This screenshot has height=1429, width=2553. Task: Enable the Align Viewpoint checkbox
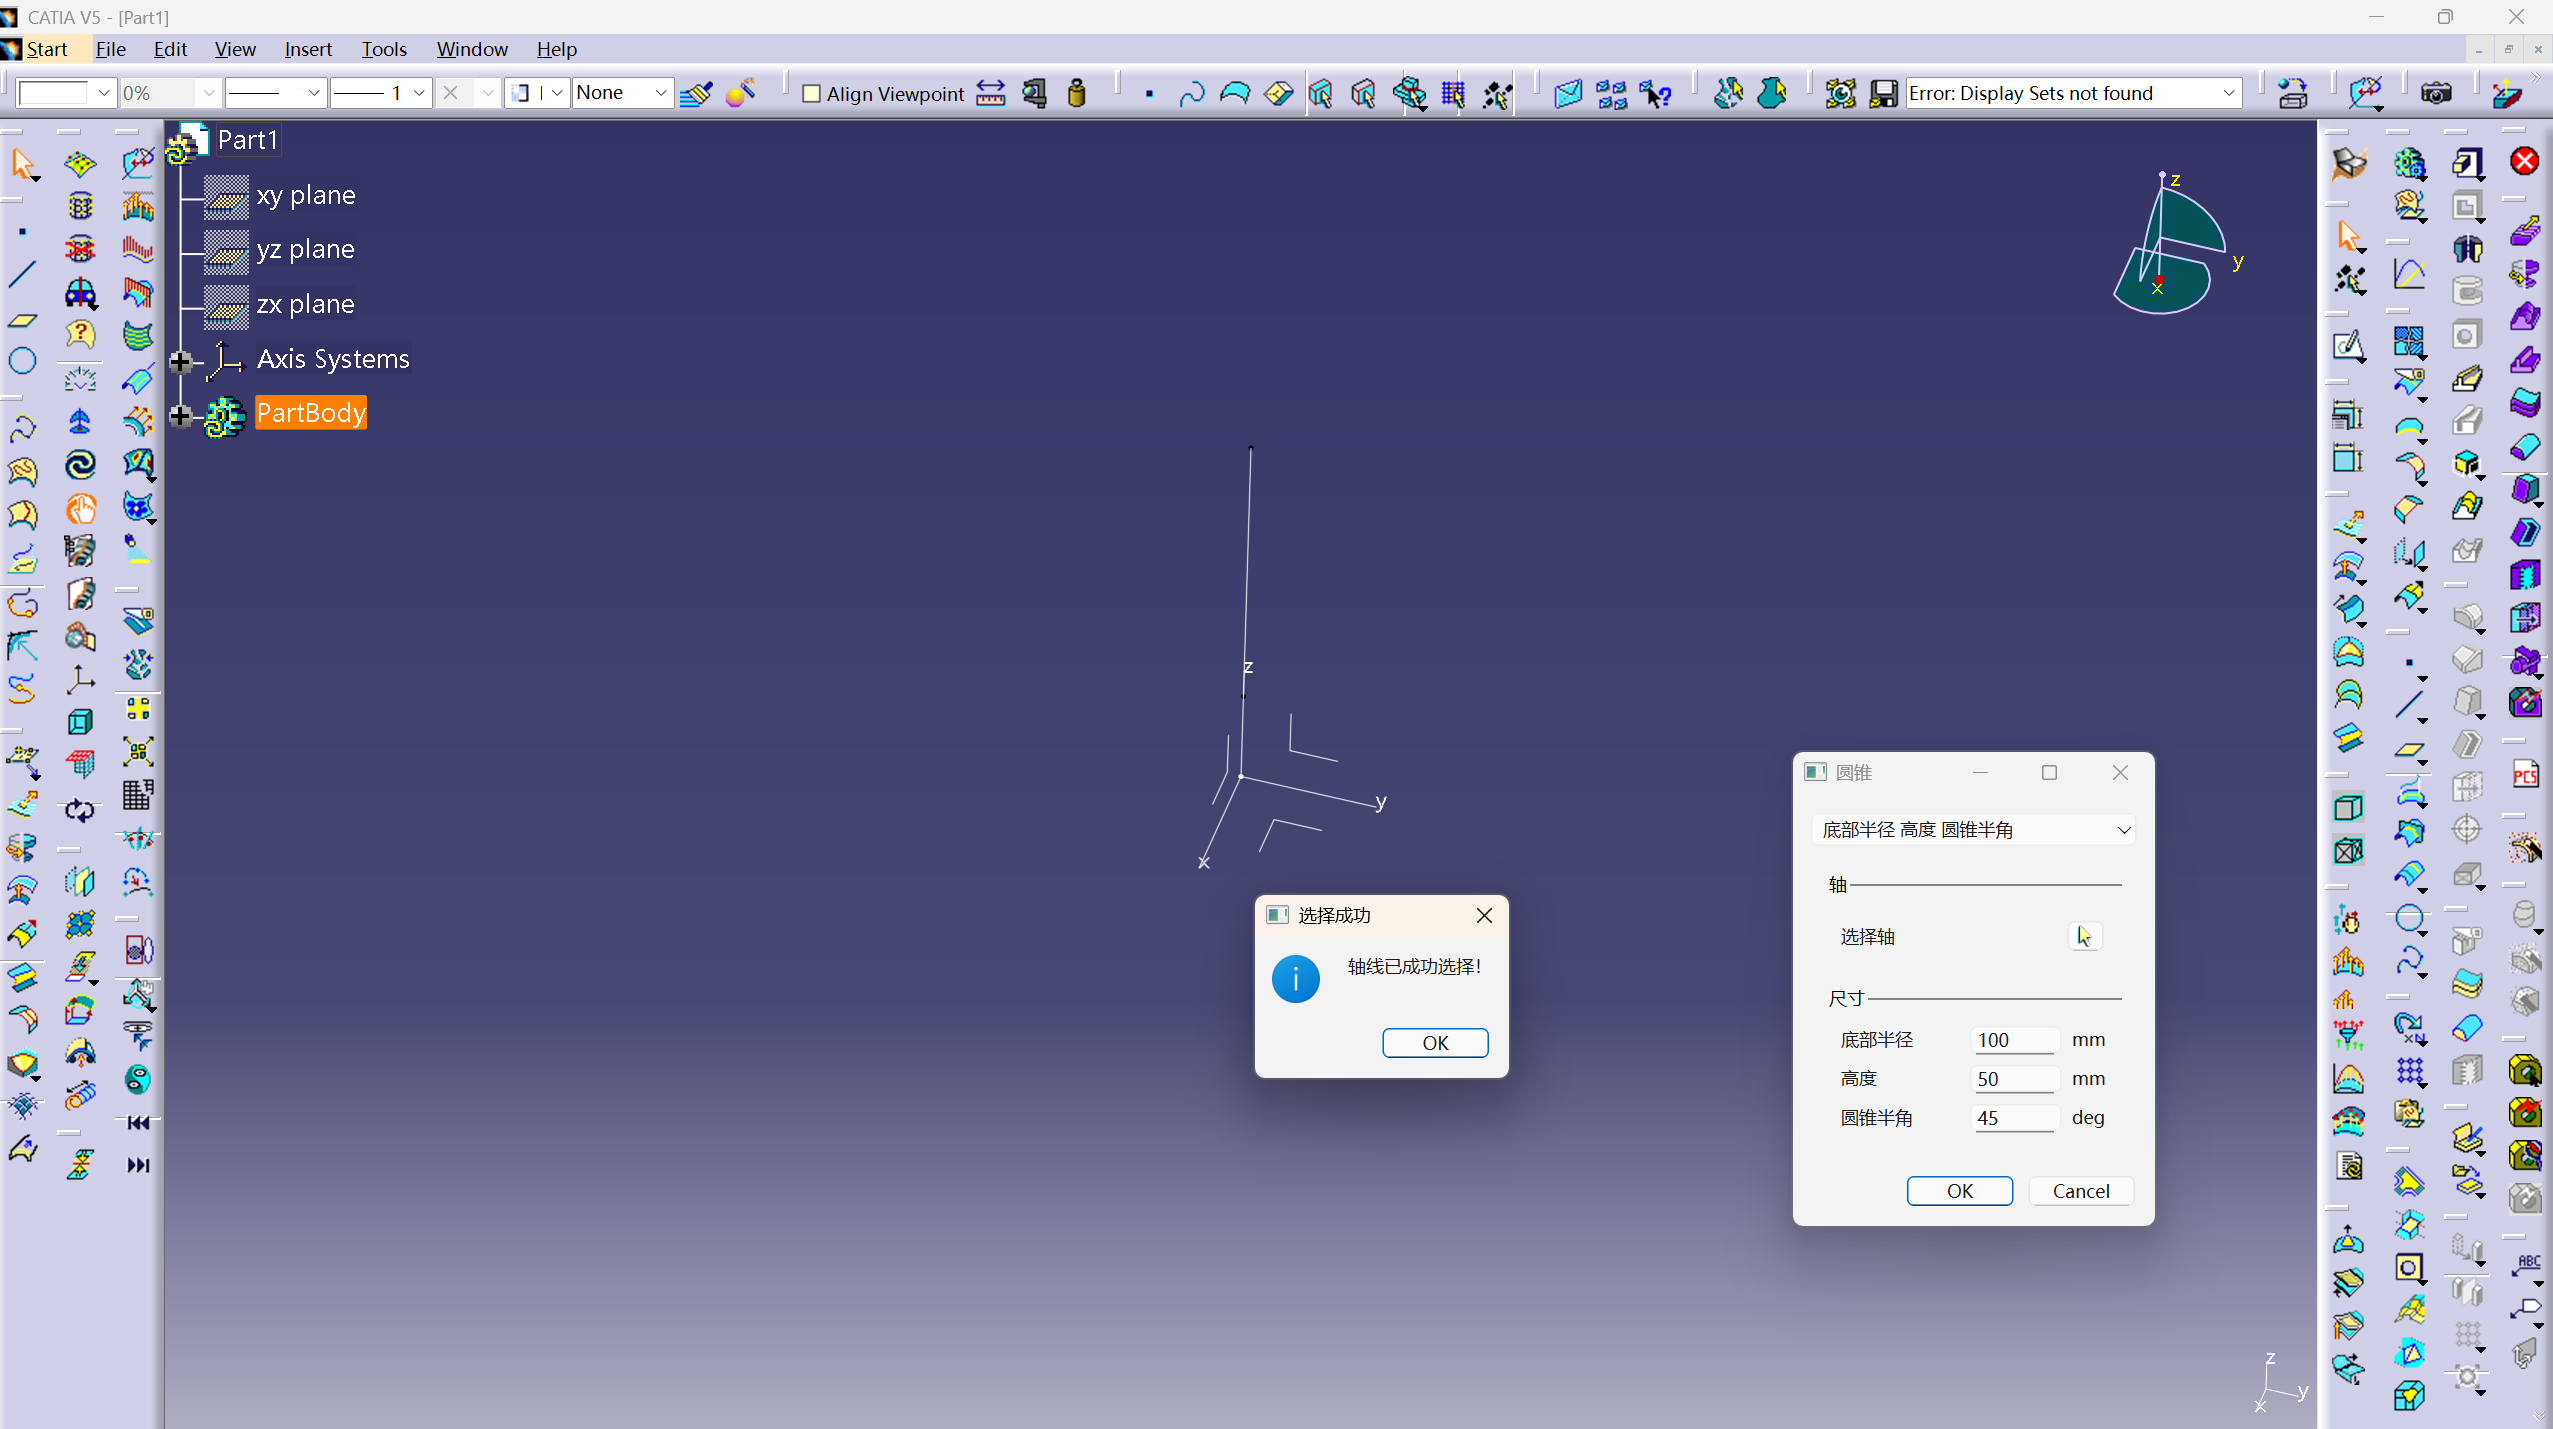pyautogui.click(x=812, y=93)
